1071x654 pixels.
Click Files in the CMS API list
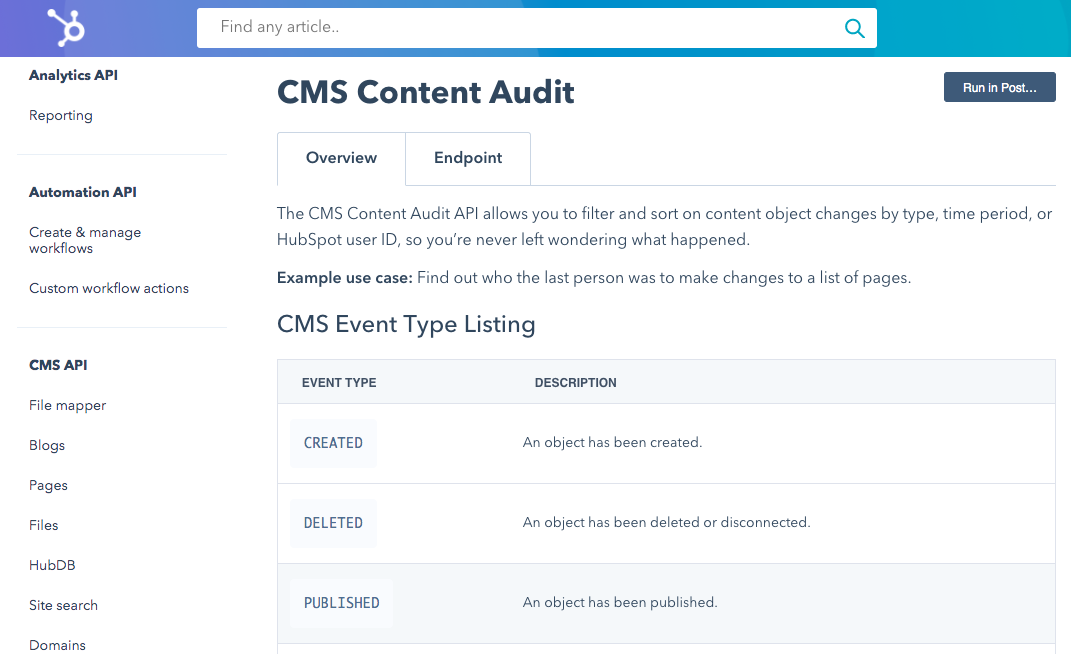point(44,525)
